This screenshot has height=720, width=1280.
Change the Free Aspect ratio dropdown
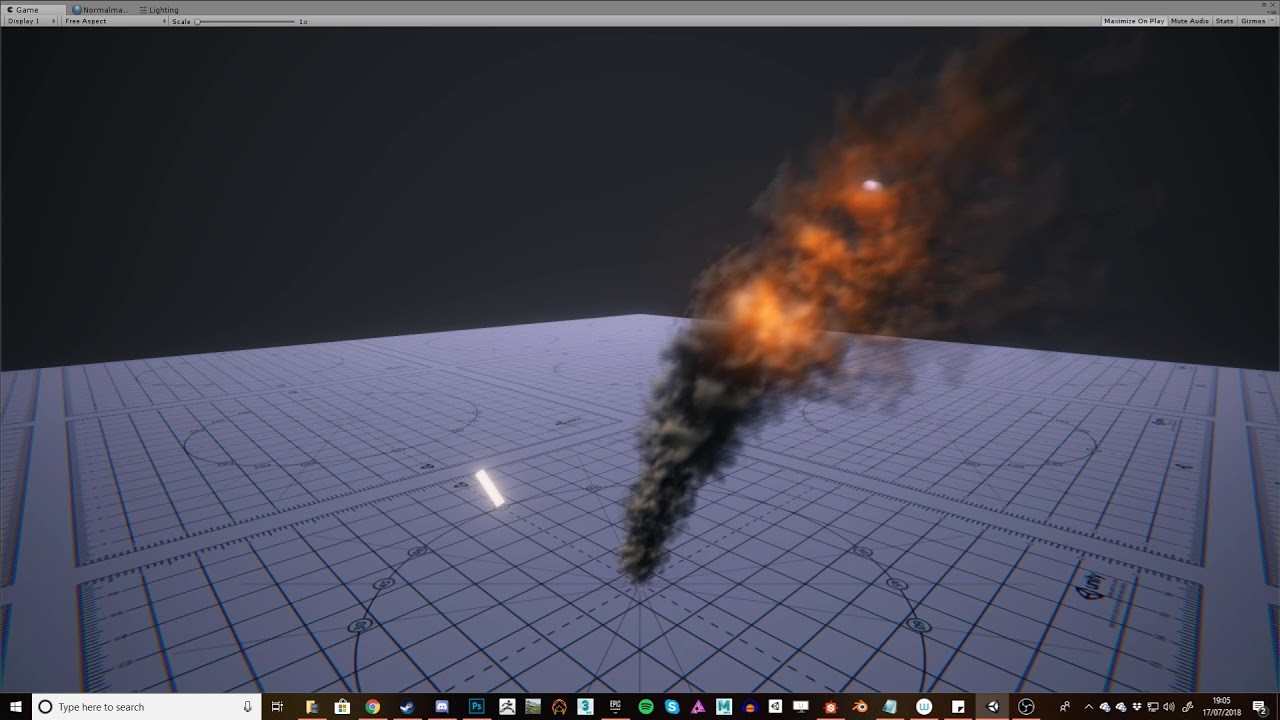pos(110,21)
